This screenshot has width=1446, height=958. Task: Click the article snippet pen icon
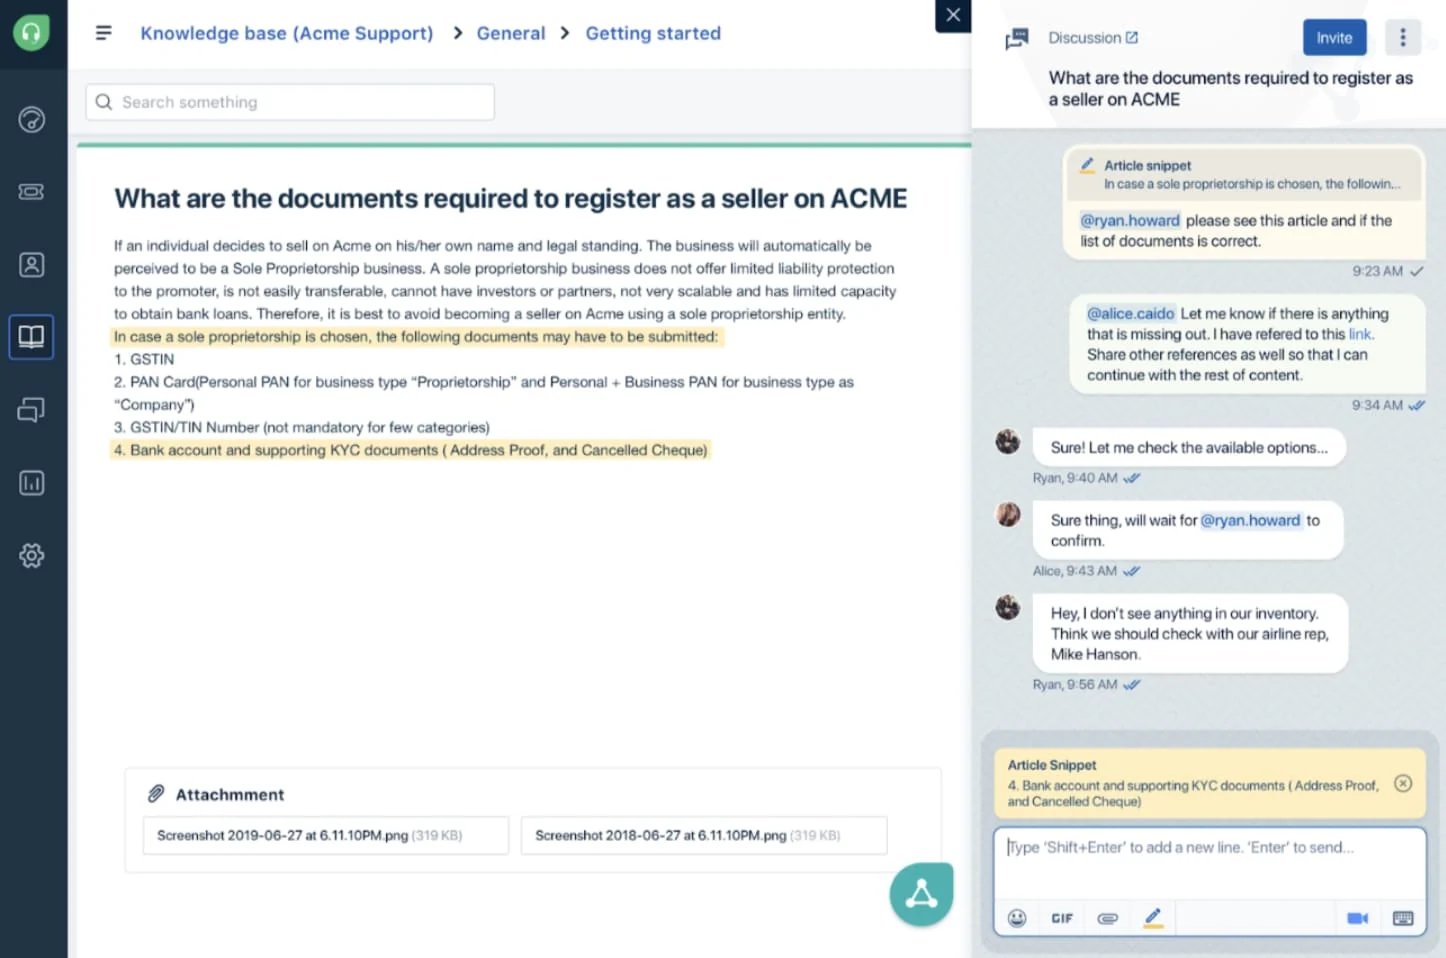point(1087,165)
